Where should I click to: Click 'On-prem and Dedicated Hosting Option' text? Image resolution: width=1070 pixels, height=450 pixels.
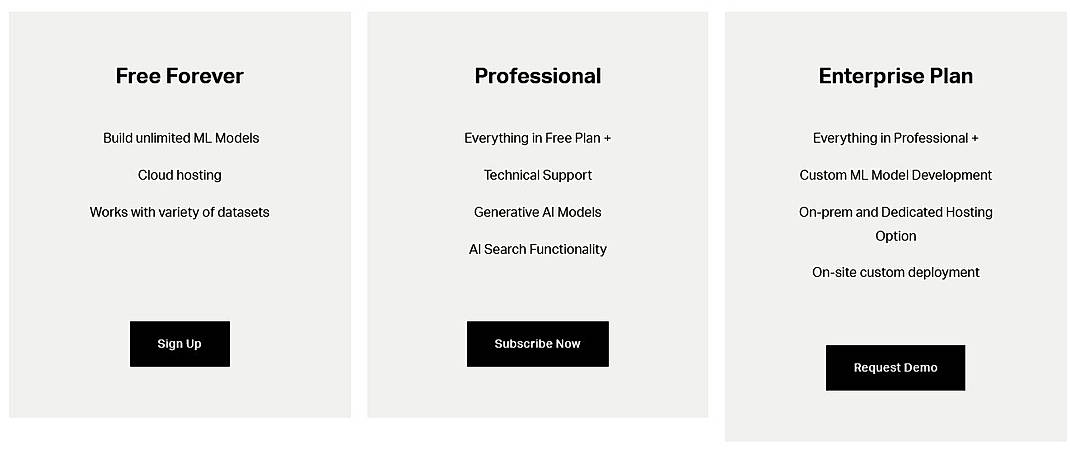point(895,224)
